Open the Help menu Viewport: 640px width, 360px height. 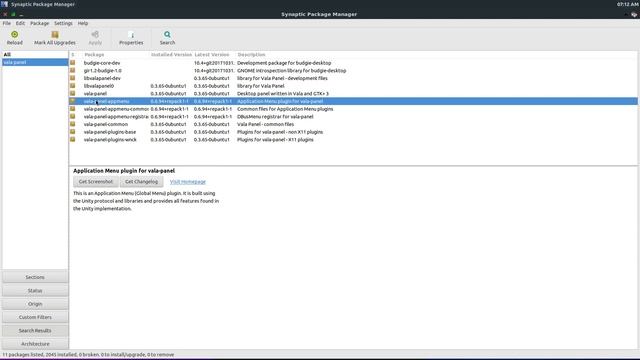83,23
